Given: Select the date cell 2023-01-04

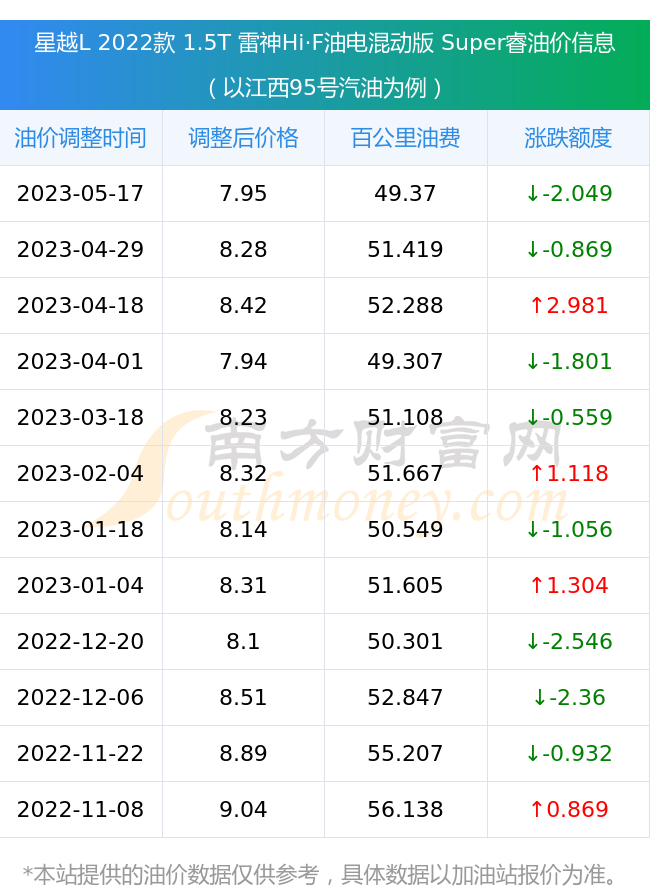Looking at the screenshot, I should (81, 585).
